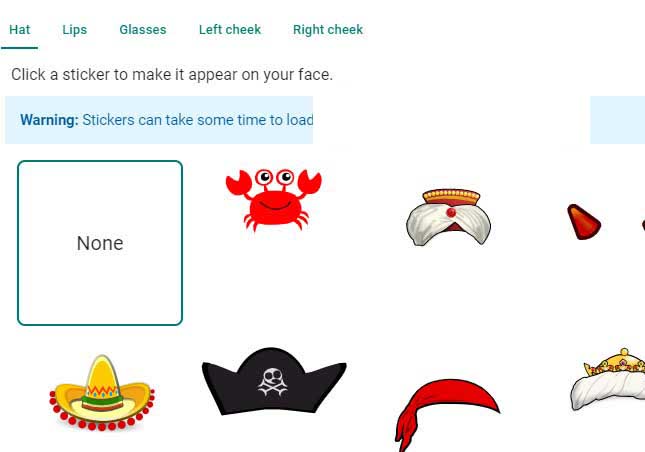Open the Hat tab
This screenshot has width=645, height=452.
pyautogui.click(x=19, y=30)
